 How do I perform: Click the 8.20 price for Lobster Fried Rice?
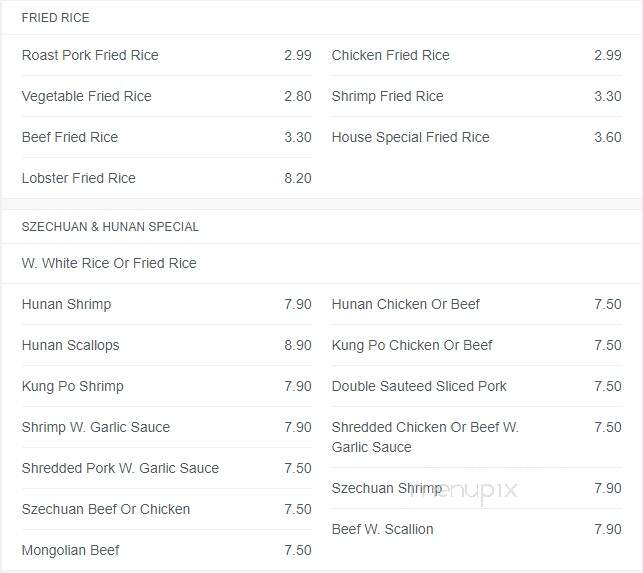point(298,178)
